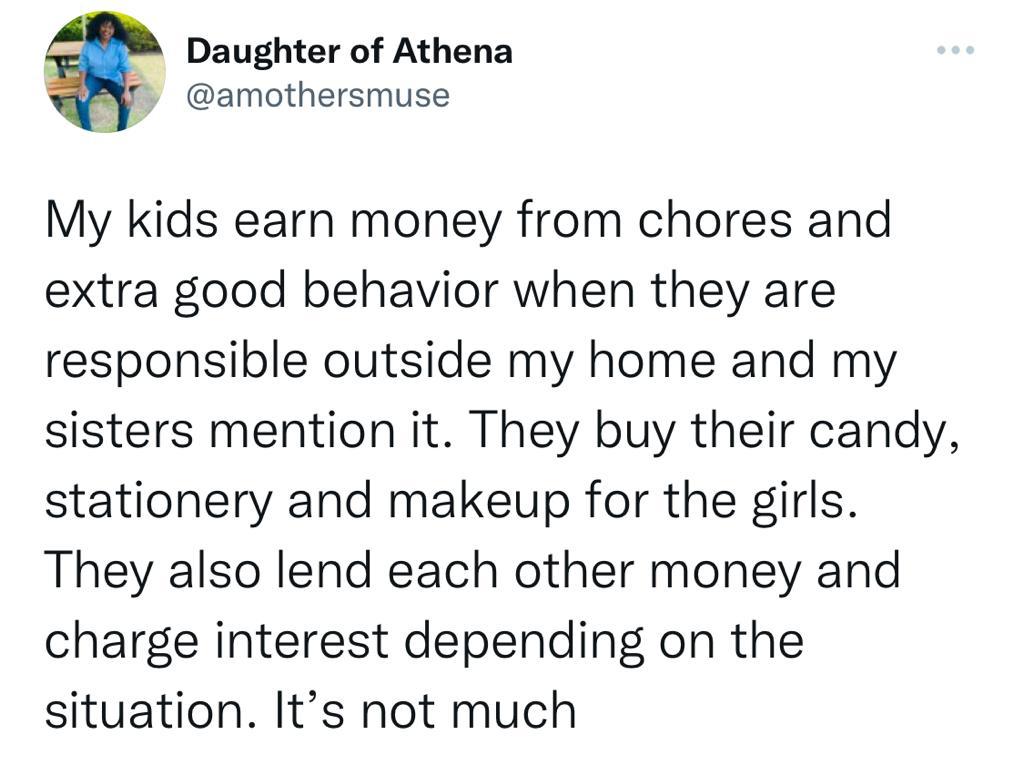Click the word "stationery" in the tweet
Screen dimensions: 1024x776
(159, 502)
